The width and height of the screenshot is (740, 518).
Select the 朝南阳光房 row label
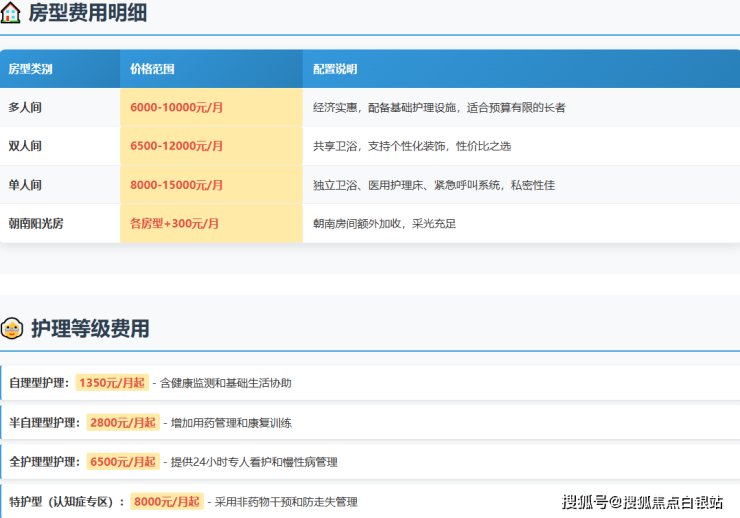[36, 224]
